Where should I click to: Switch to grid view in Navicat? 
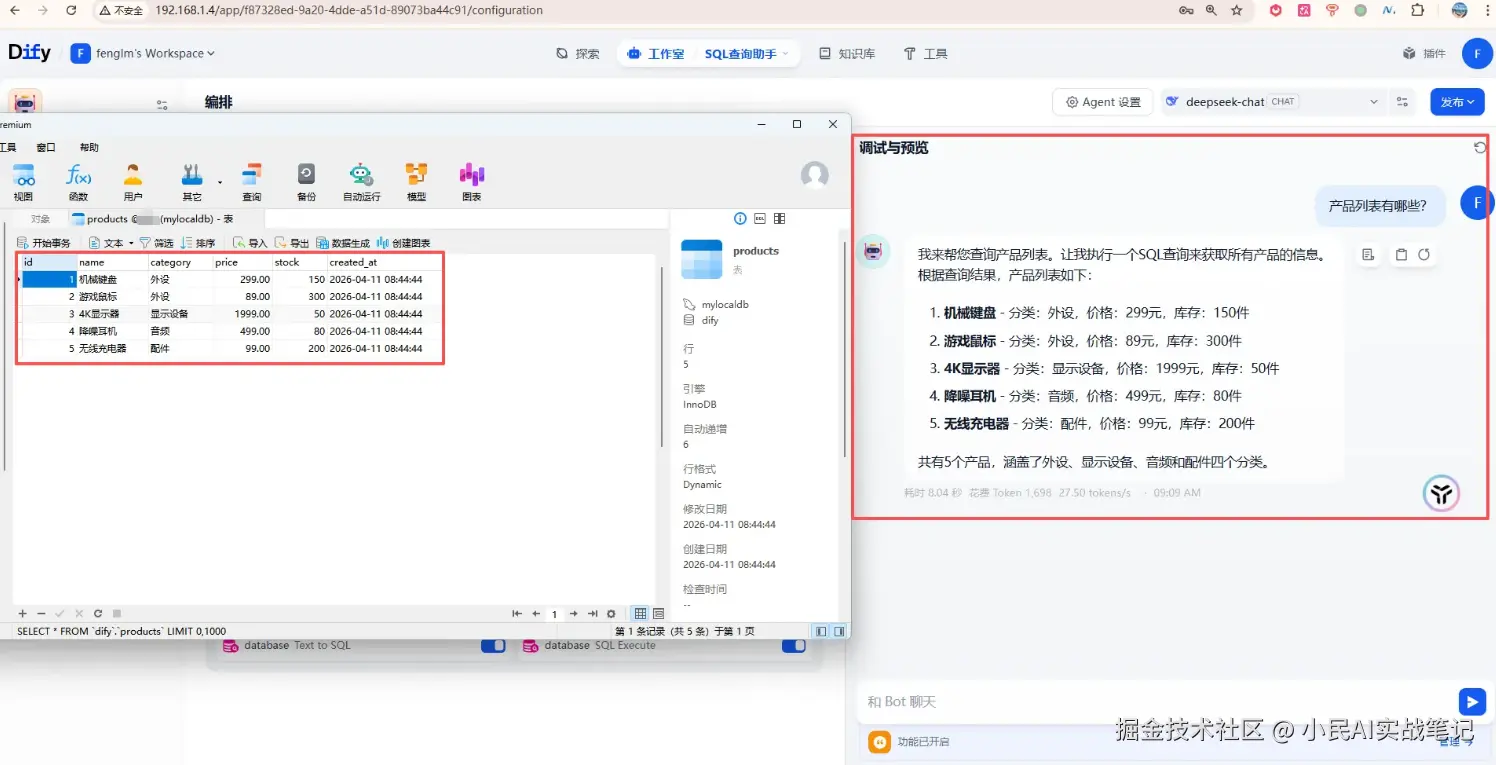click(x=641, y=613)
